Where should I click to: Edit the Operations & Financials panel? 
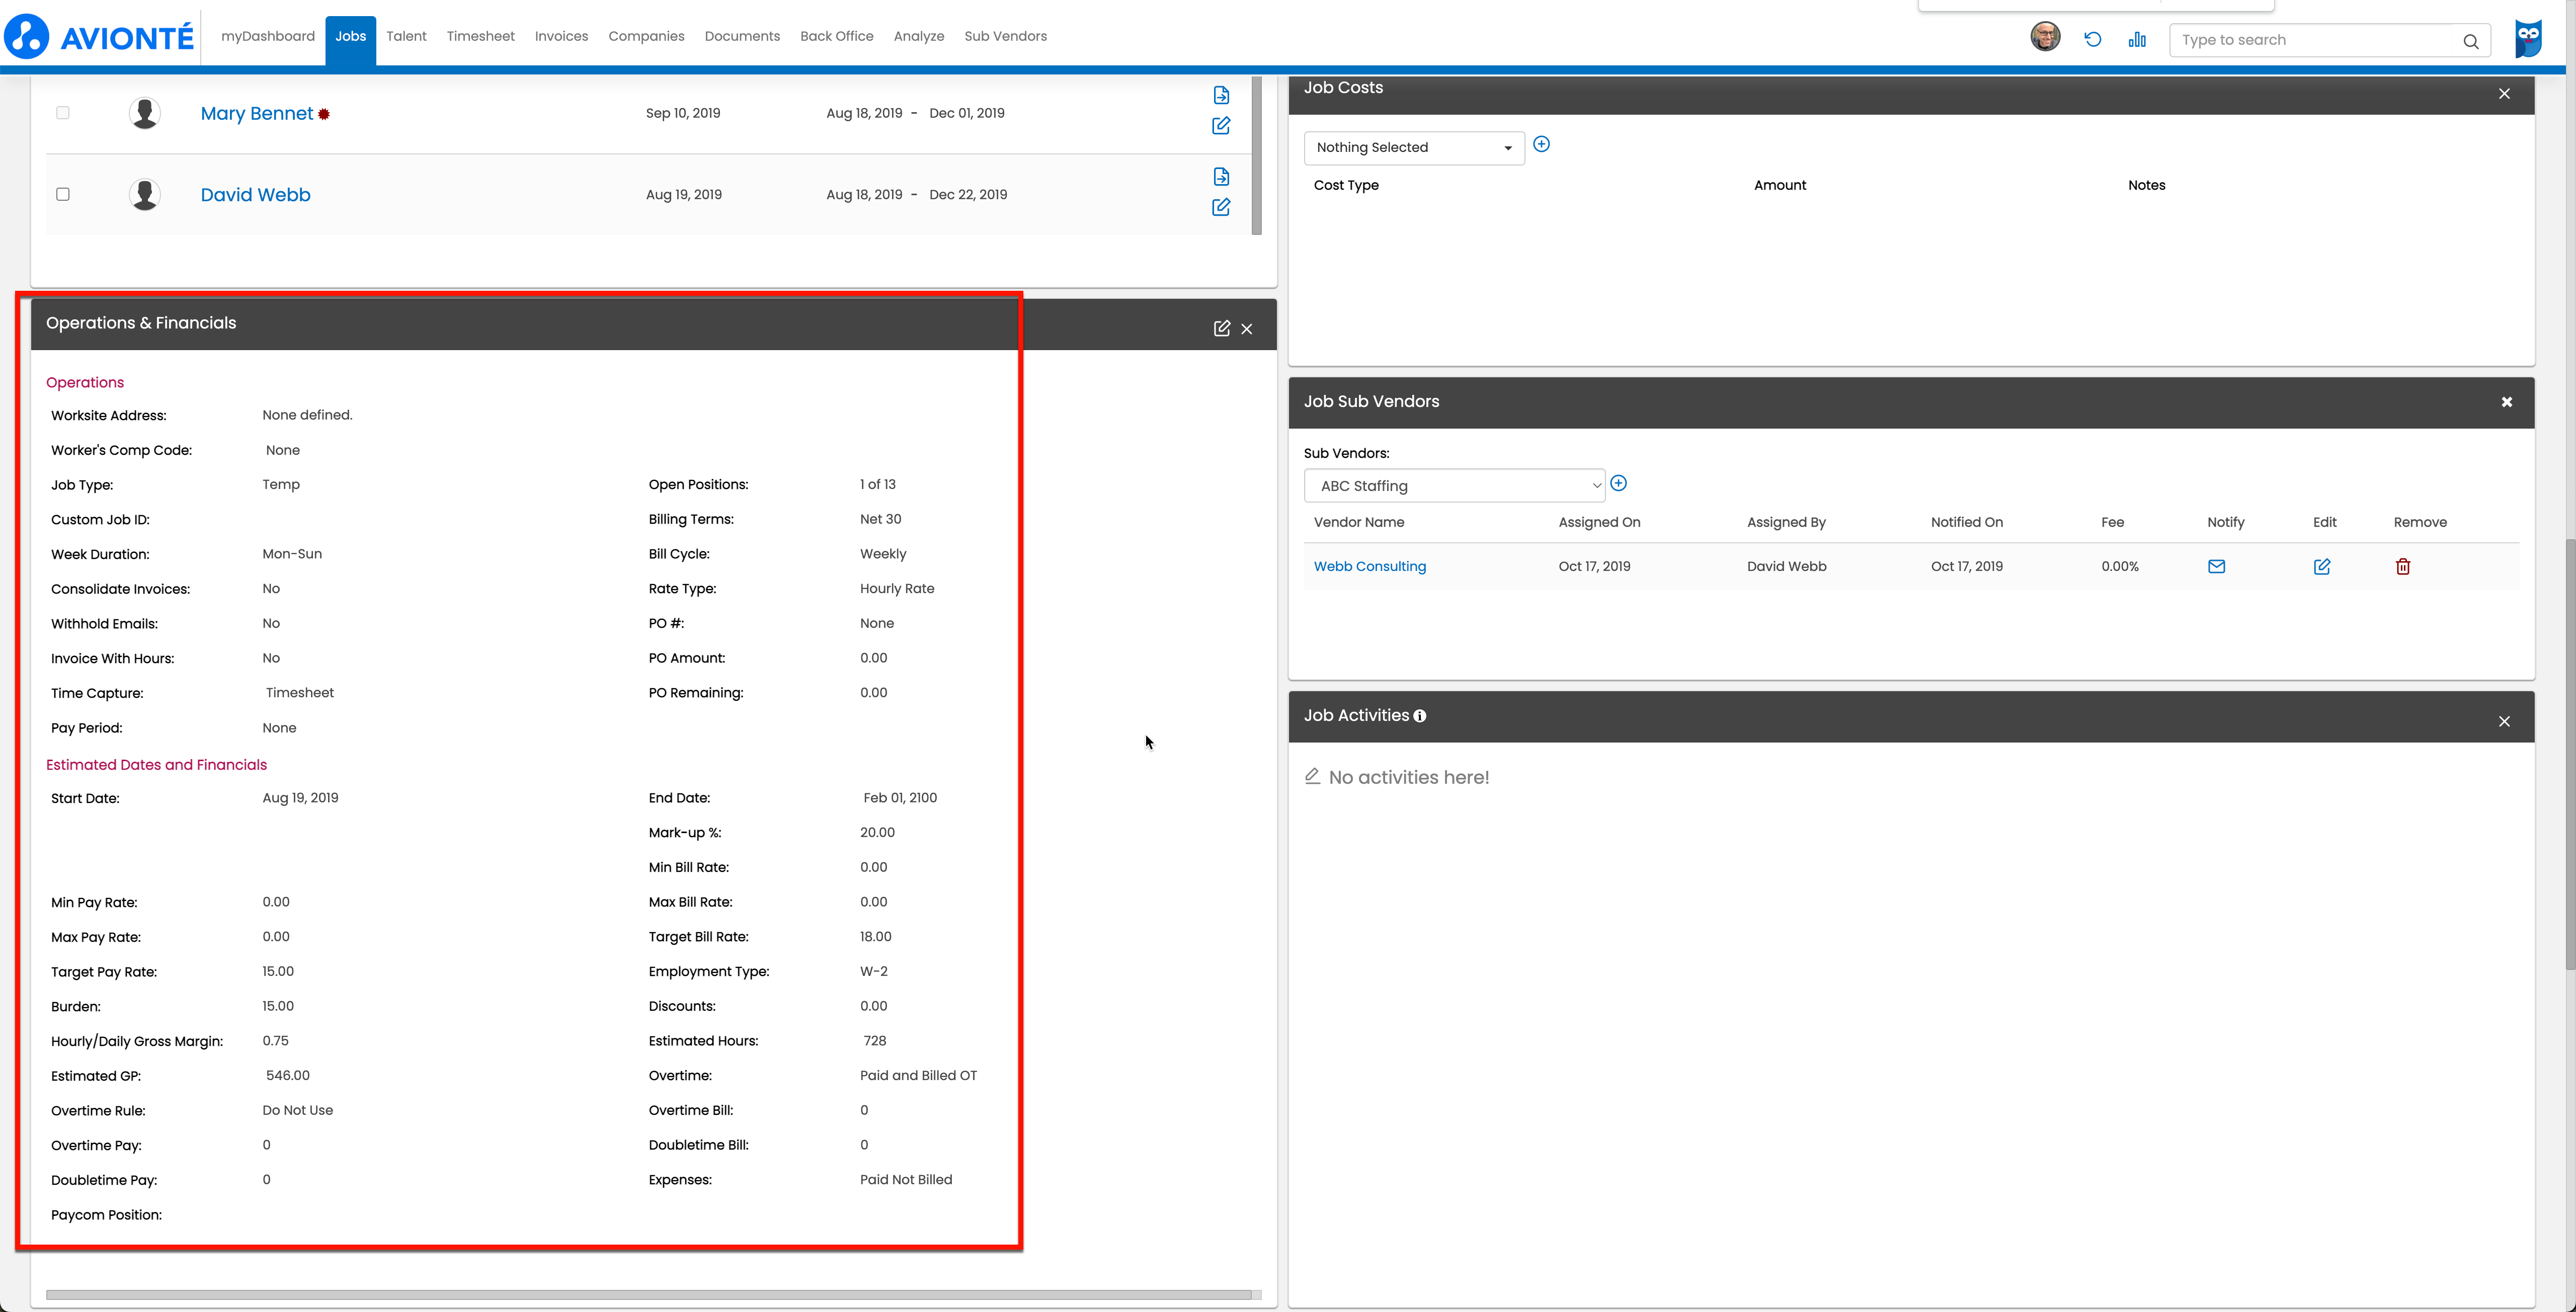point(1221,329)
